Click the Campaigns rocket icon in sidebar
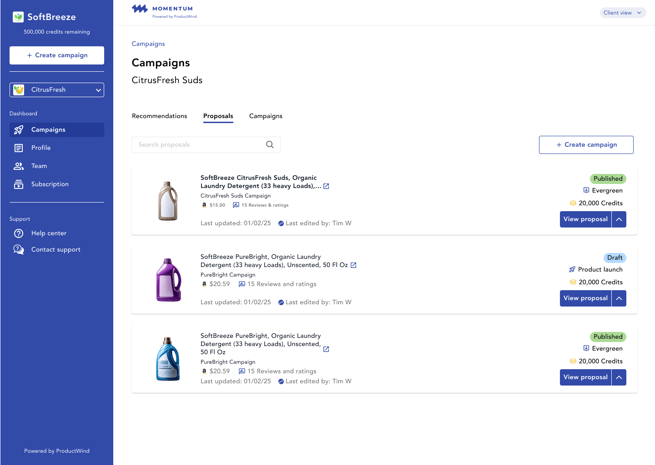This screenshot has width=655, height=465. click(18, 130)
